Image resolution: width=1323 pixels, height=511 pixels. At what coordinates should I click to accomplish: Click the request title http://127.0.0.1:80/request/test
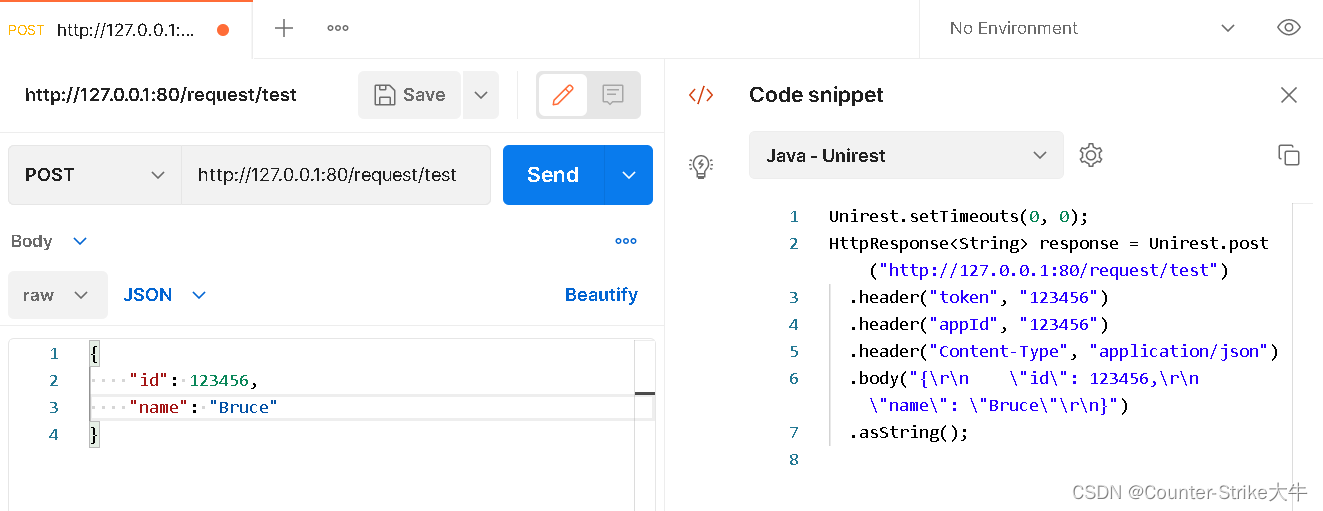click(x=161, y=95)
